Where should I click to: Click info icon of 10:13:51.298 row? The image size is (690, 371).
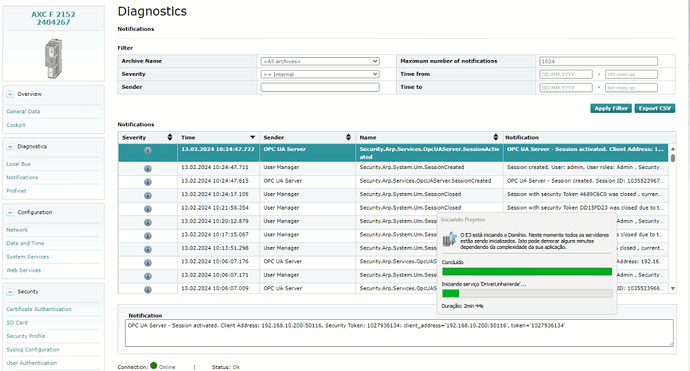pyautogui.click(x=148, y=249)
